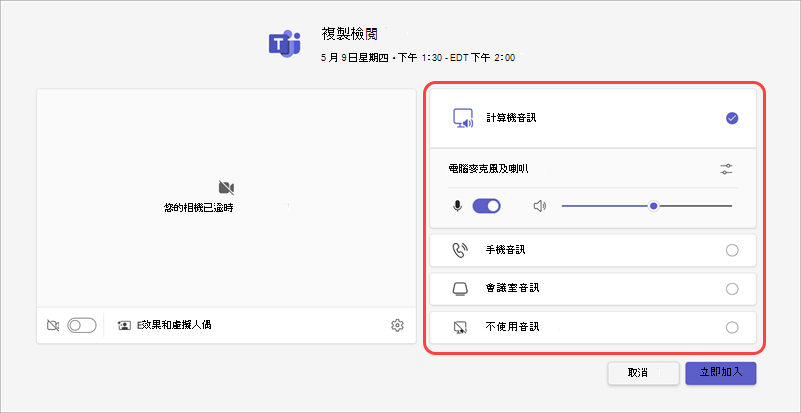801x413 pixels.
Task: Click the camera-off icon in the video preview
Action: point(226,187)
